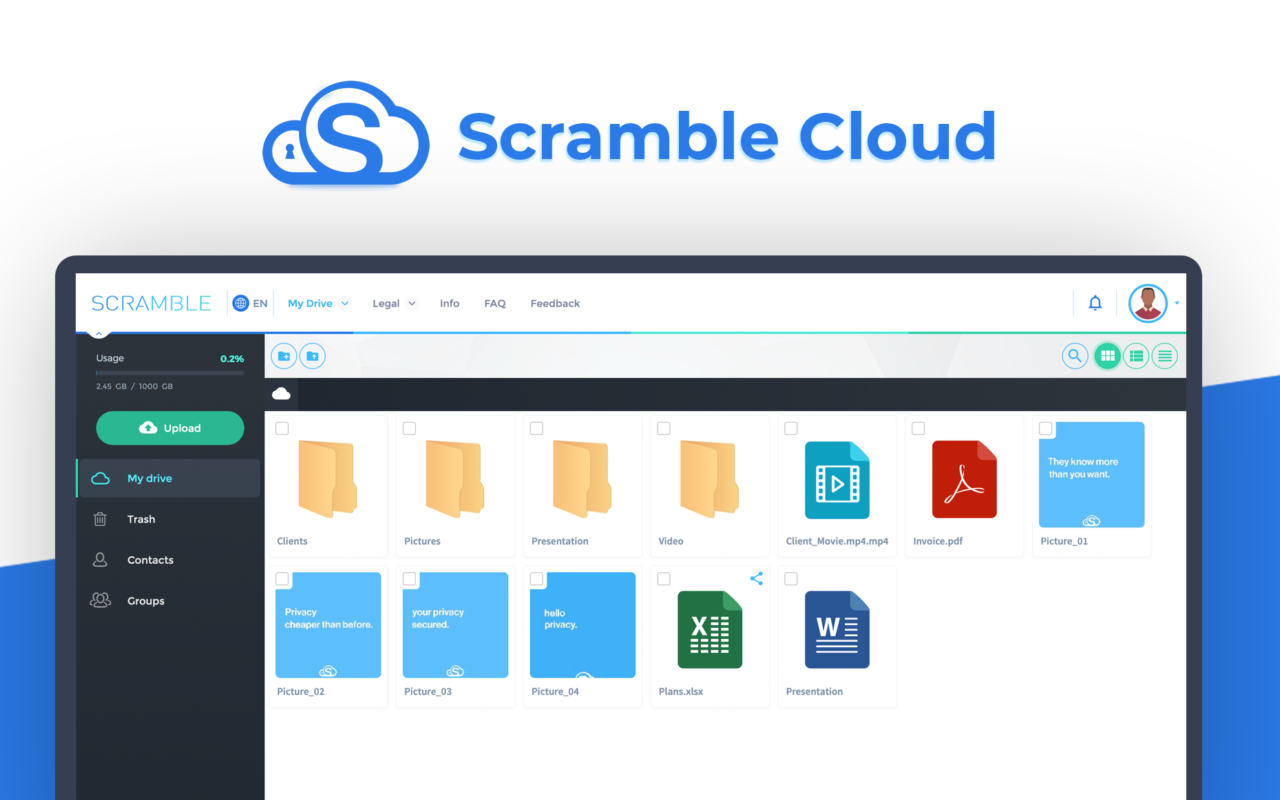Click the 0.2% usage value
The image size is (1280, 800).
coord(232,358)
